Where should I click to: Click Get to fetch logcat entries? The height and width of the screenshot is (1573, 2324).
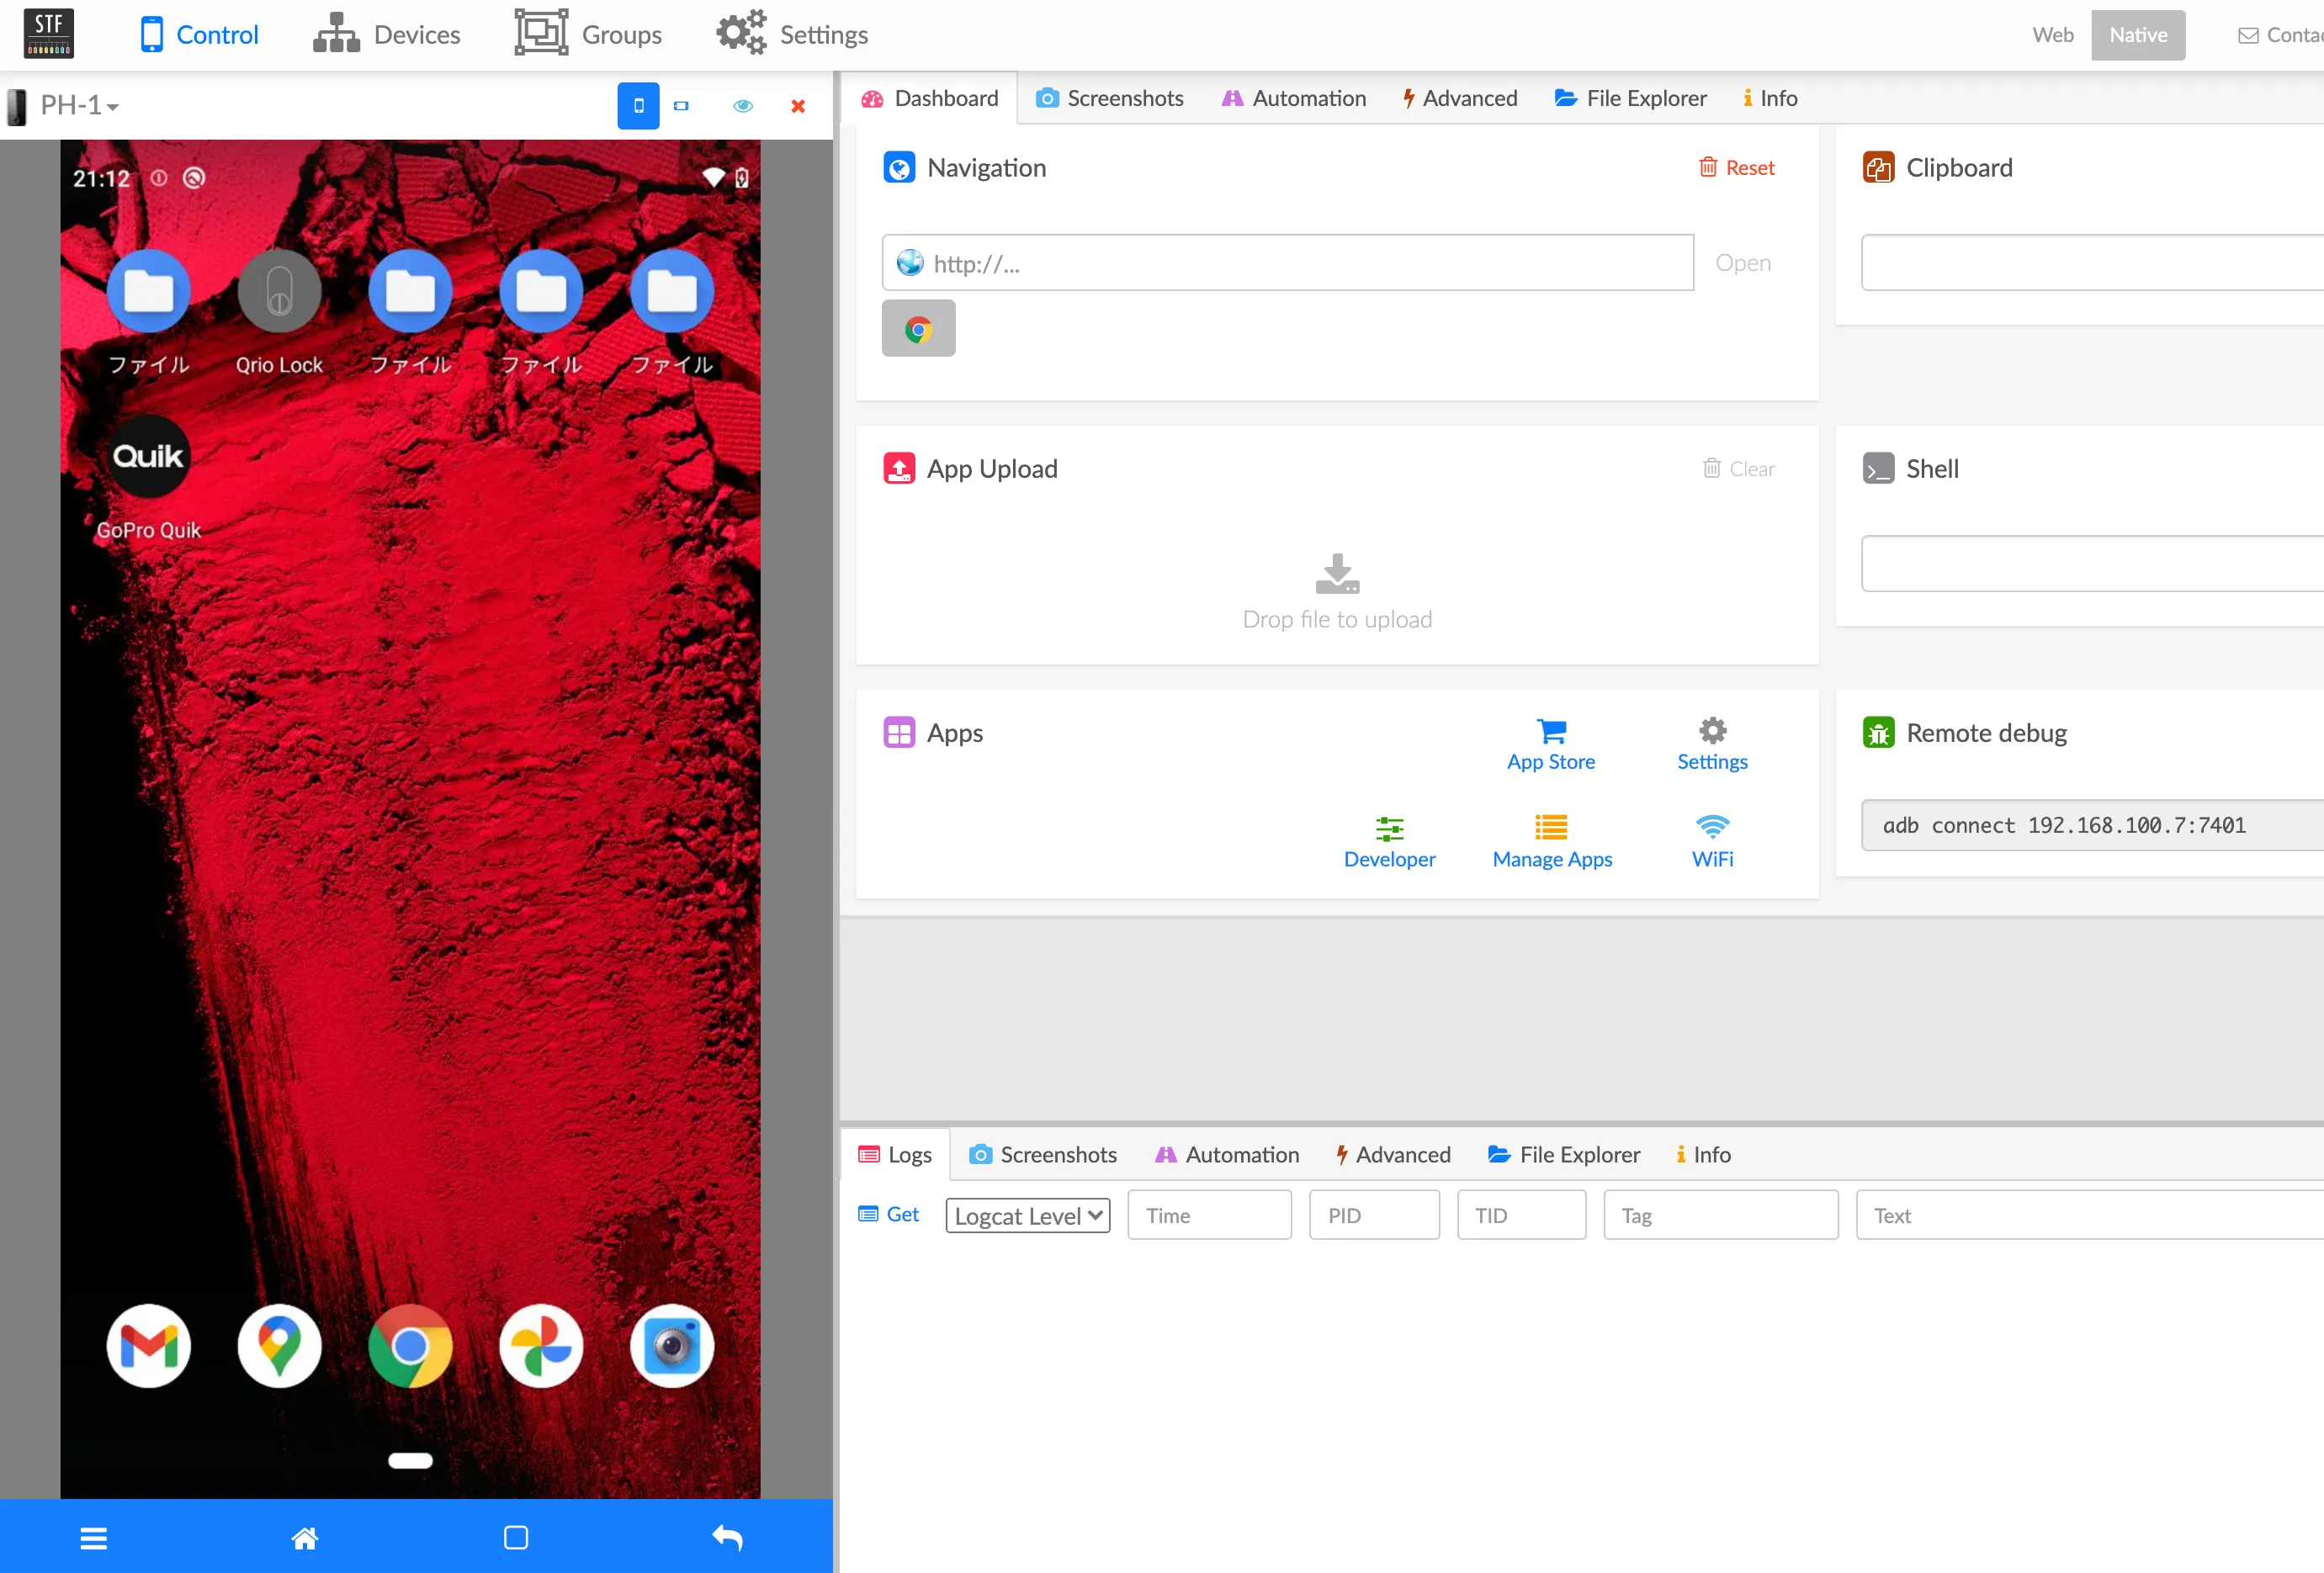pyautogui.click(x=888, y=1213)
